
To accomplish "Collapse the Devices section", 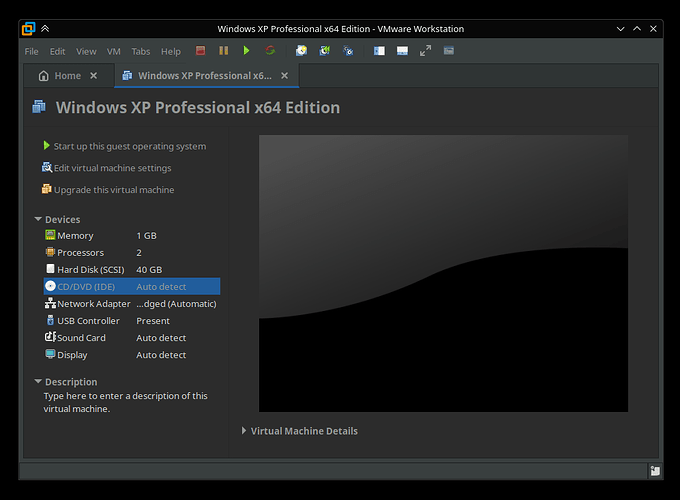I will pos(38,219).
